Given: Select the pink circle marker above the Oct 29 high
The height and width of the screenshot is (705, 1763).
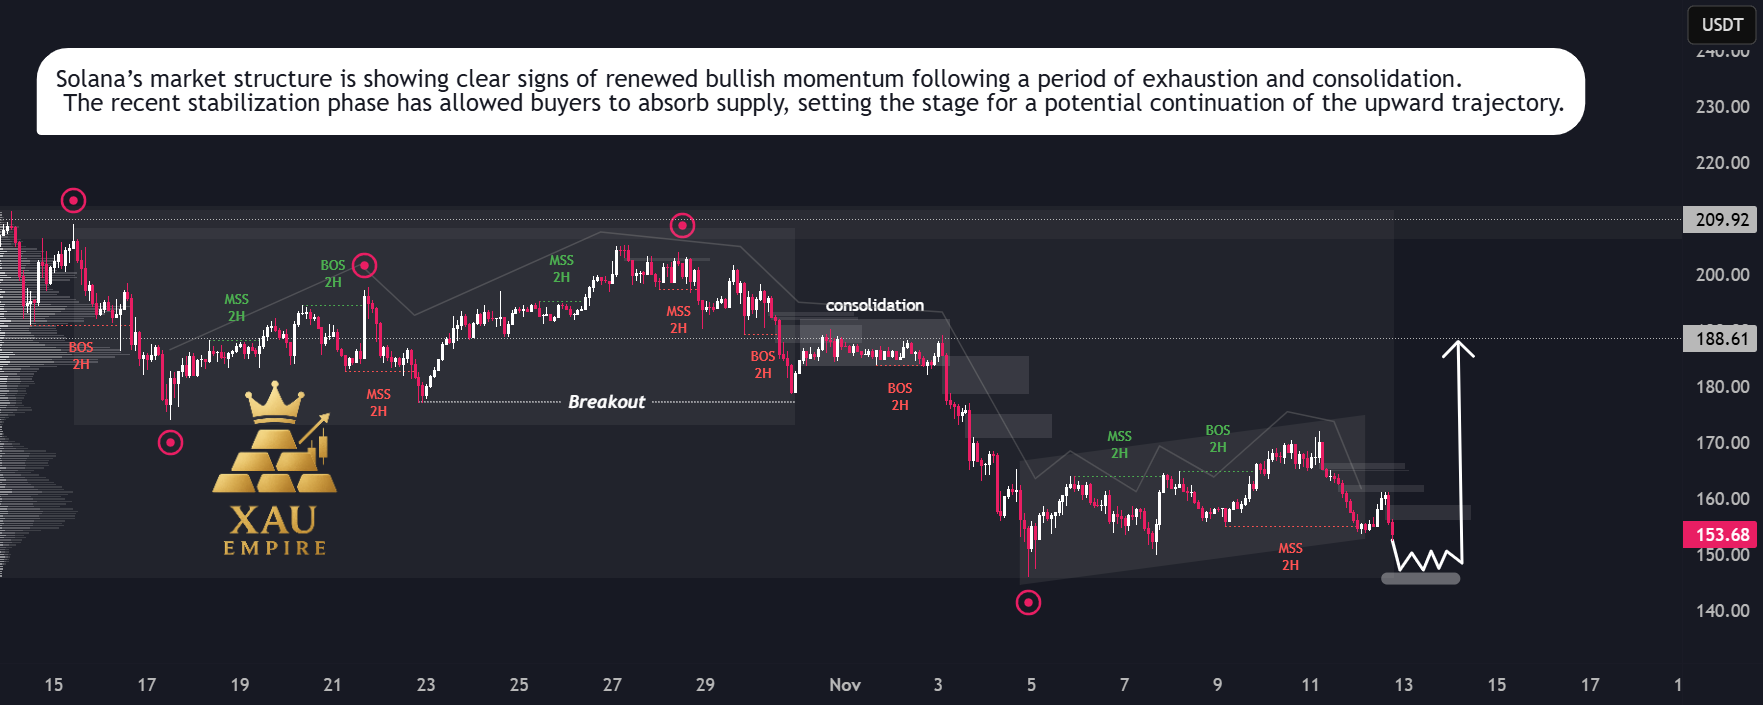Looking at the screenshot, I should pos(682,226).
